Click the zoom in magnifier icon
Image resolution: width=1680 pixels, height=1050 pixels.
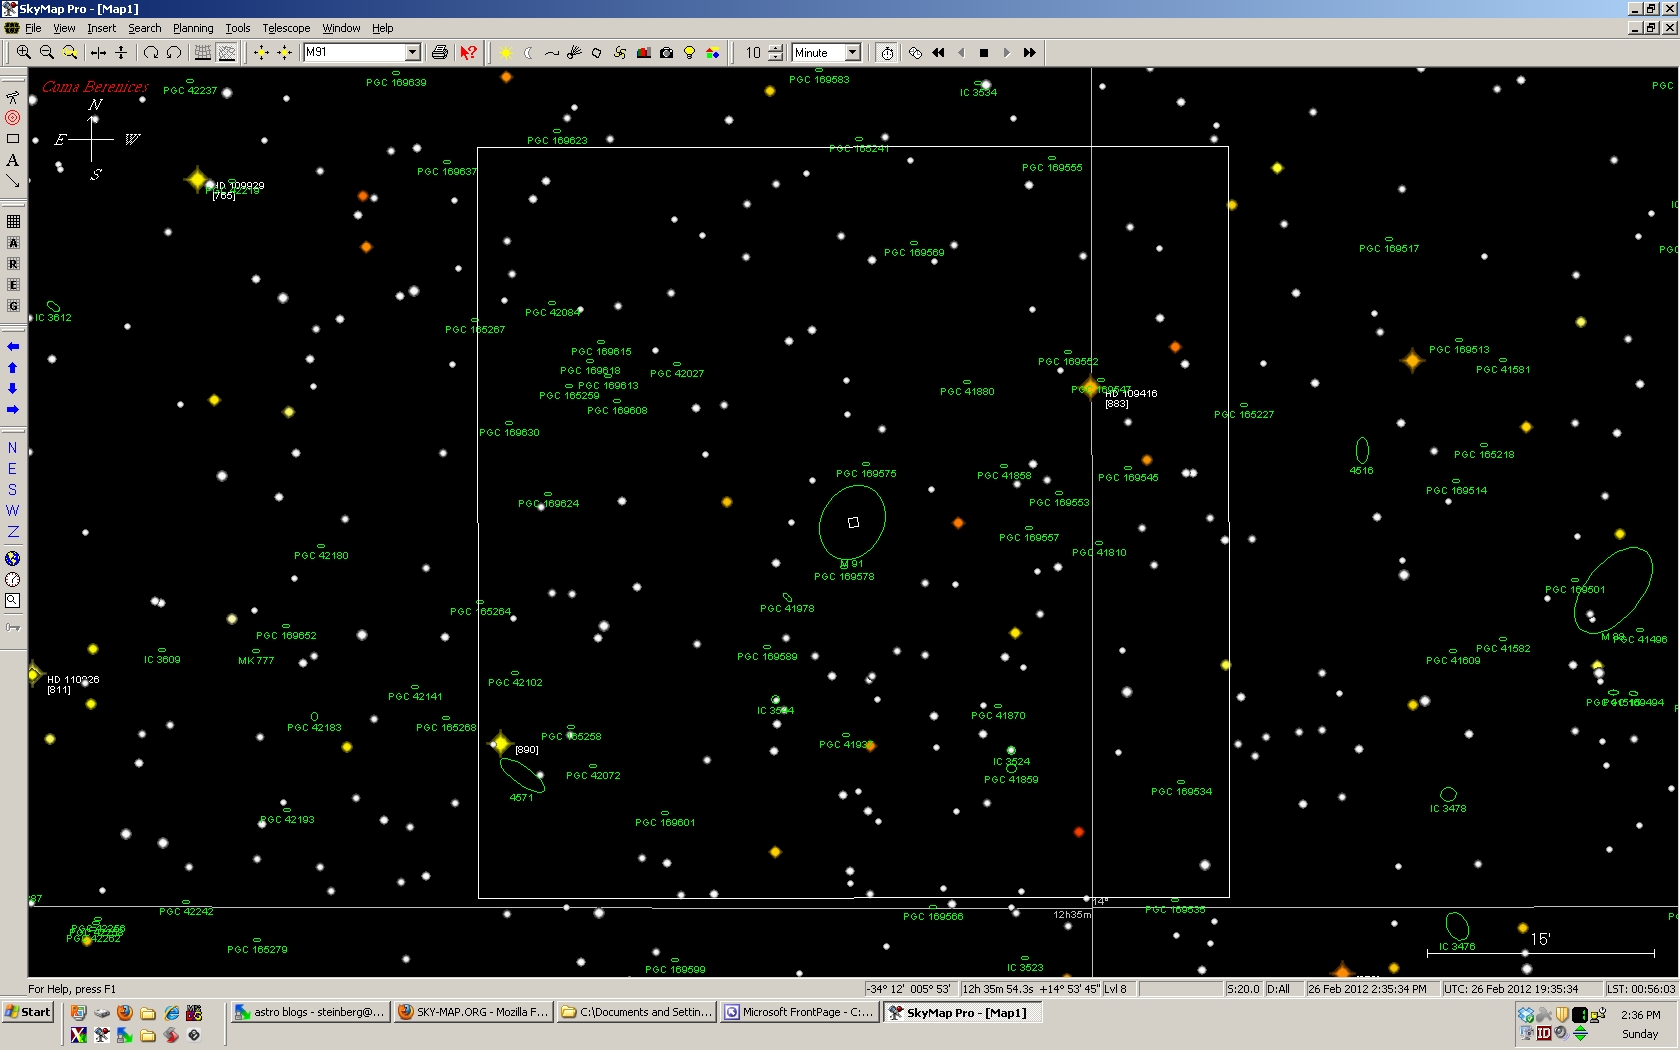(23, 52)
